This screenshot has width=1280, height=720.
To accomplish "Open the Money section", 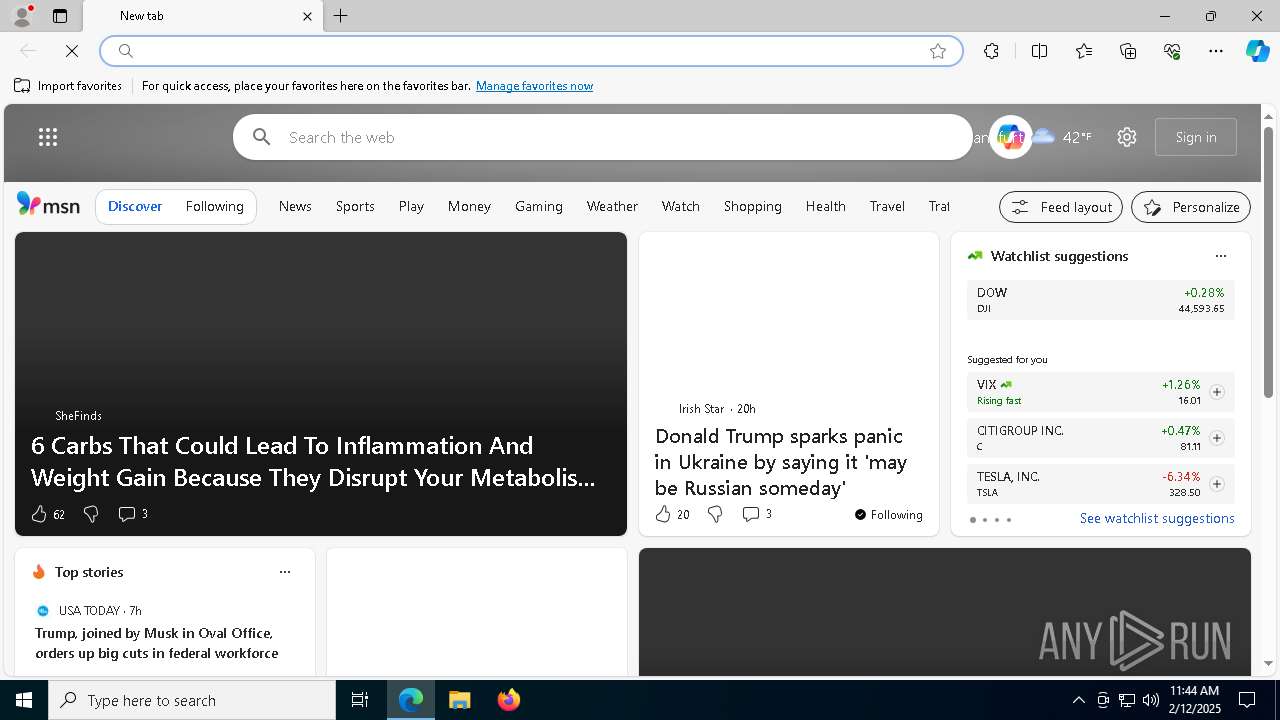I will coord(469,206).
